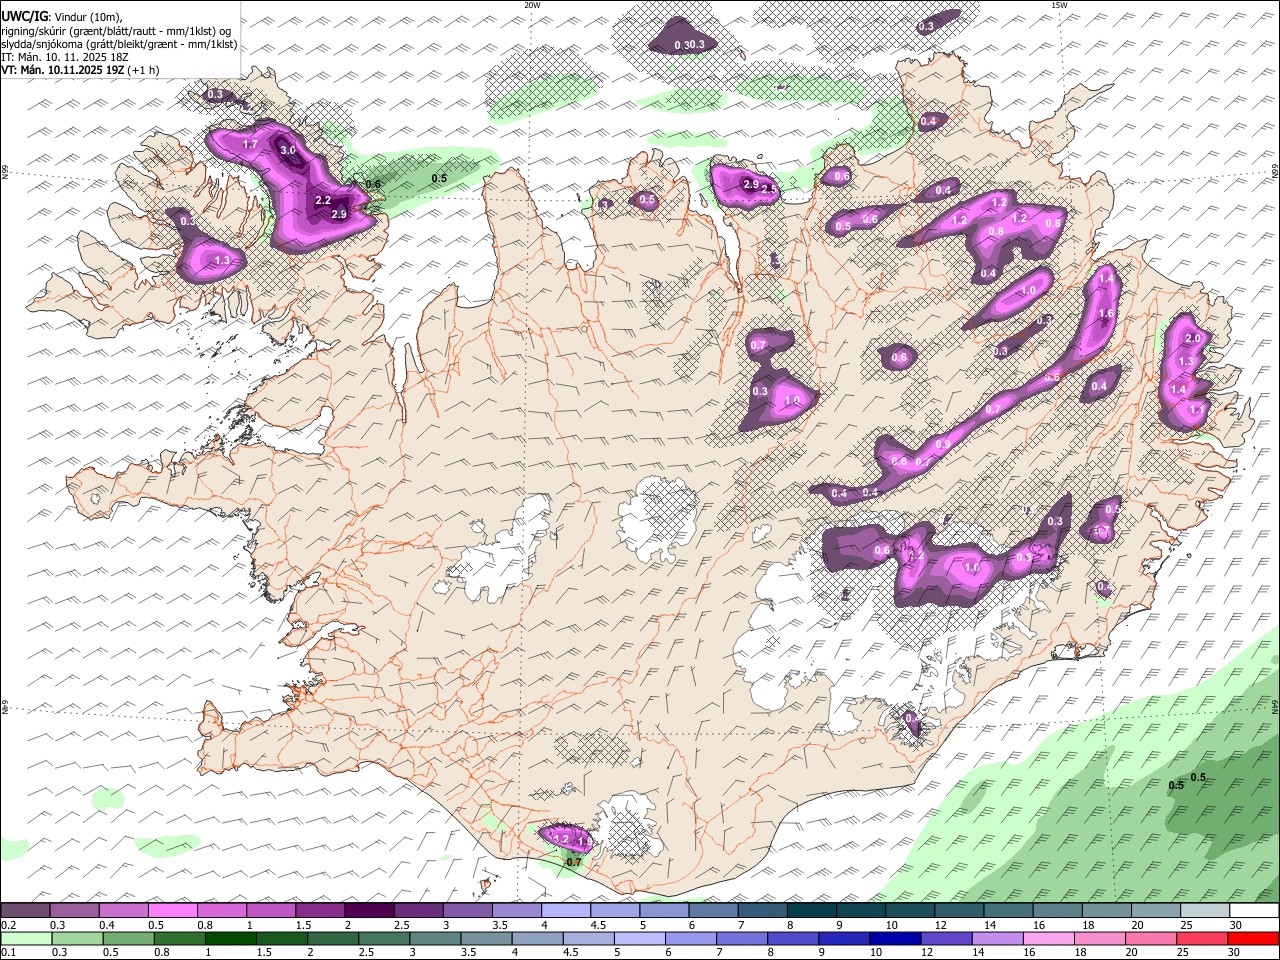Pick snow-scale white swatch labeled 30
1280x960 pixels.
click(x=1254, y=911)
